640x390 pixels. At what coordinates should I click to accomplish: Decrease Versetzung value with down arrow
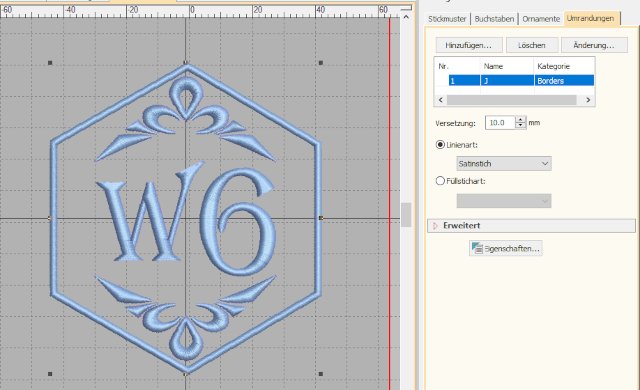(x=520, y=126)
